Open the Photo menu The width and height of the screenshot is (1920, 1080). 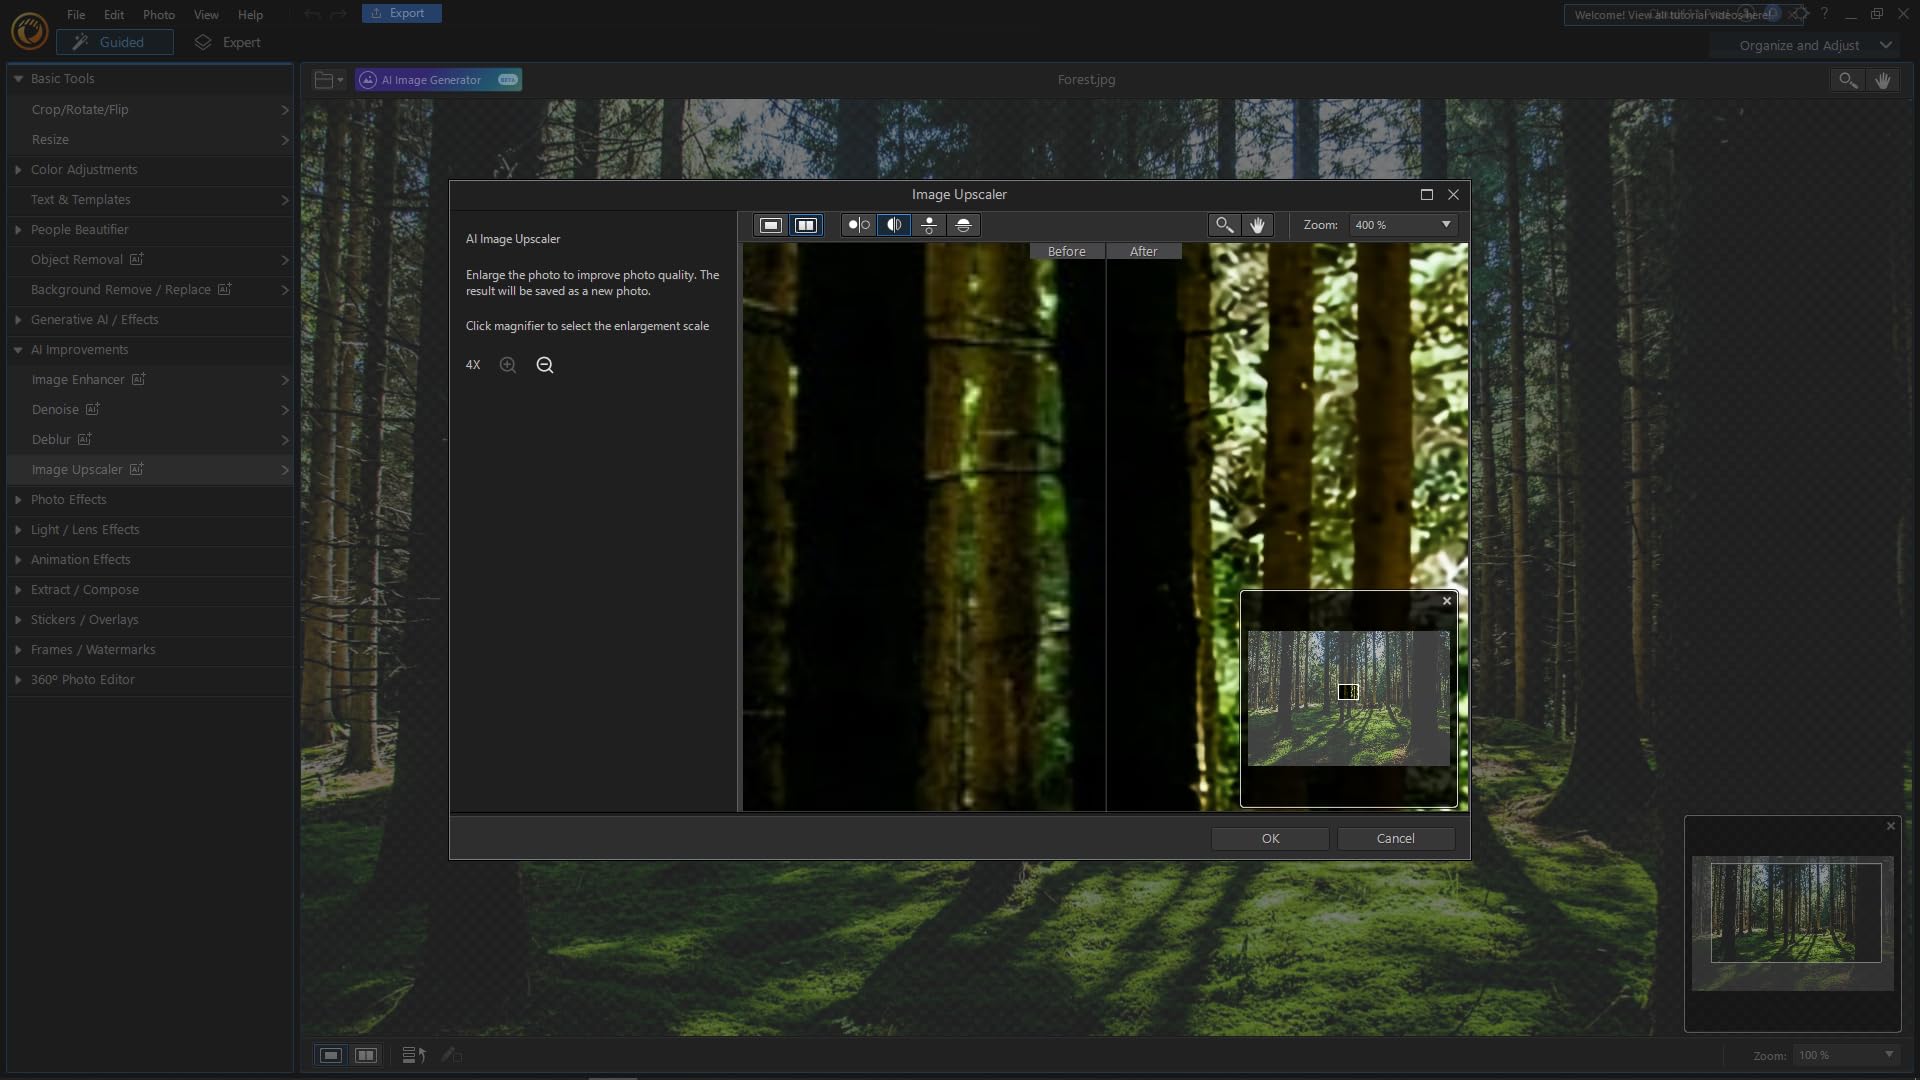(158, 15)
